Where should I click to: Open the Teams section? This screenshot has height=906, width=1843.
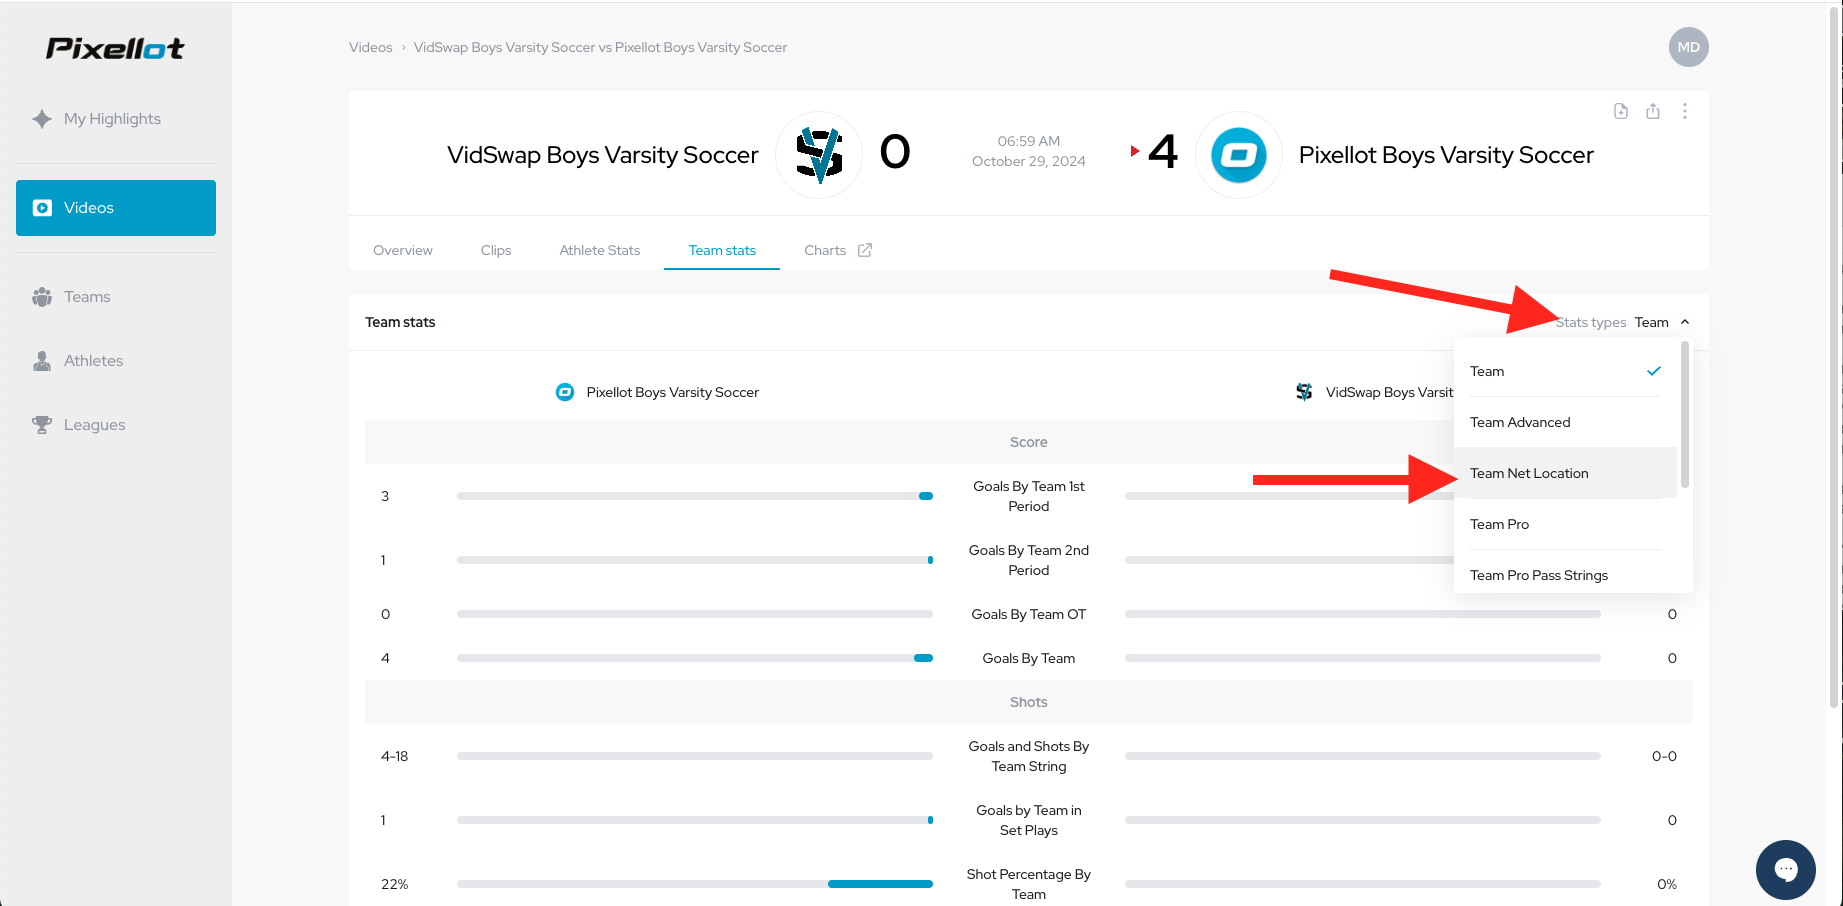click(x=87, y=297)
